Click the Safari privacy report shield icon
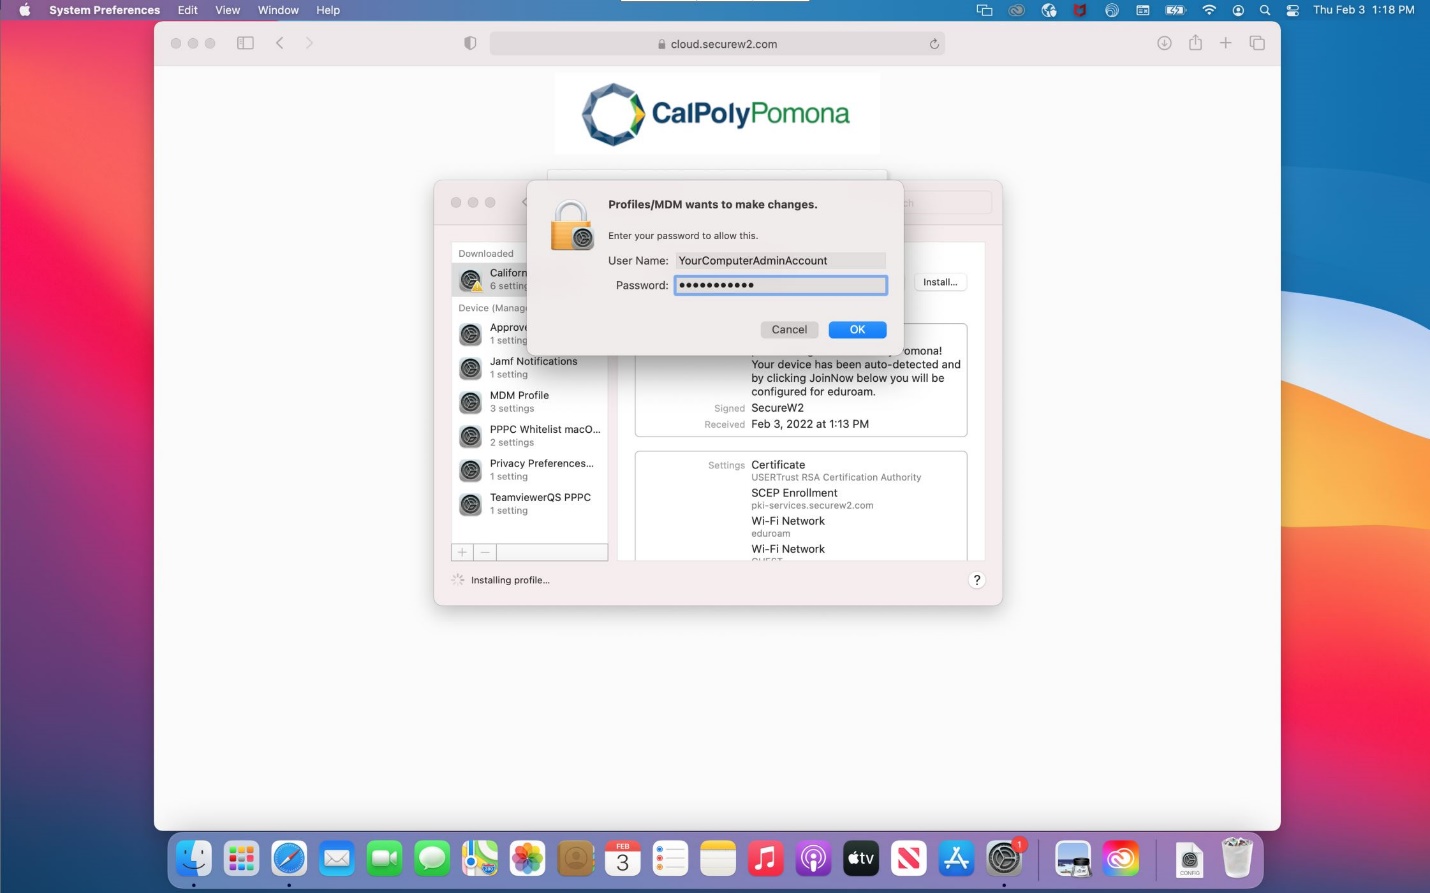1430x893 pixels. 470,43
